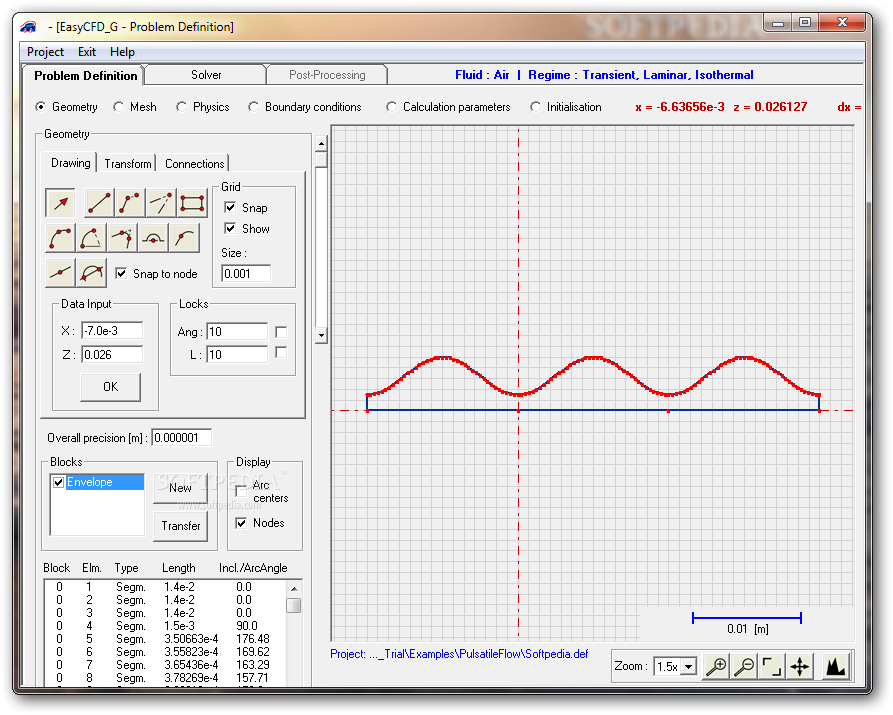The width and height of the screenshot is (893, 715).
Task: Select element row 8 length 3.78269e-4
Action: (165, 678)
